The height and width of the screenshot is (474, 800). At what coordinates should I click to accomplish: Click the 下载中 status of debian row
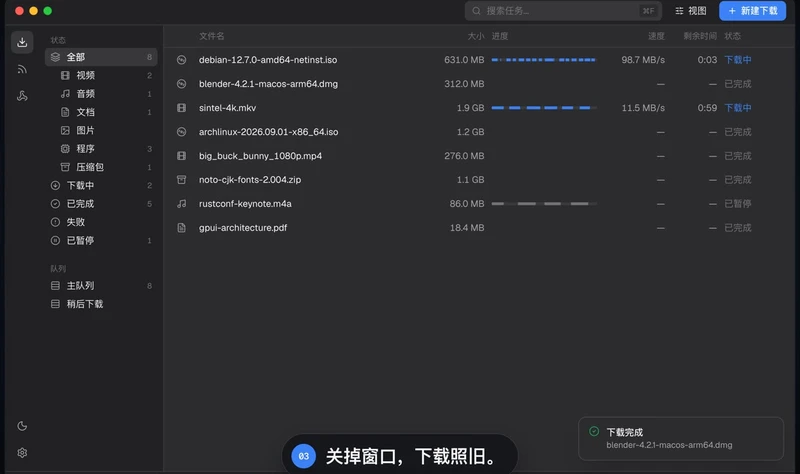738,60
